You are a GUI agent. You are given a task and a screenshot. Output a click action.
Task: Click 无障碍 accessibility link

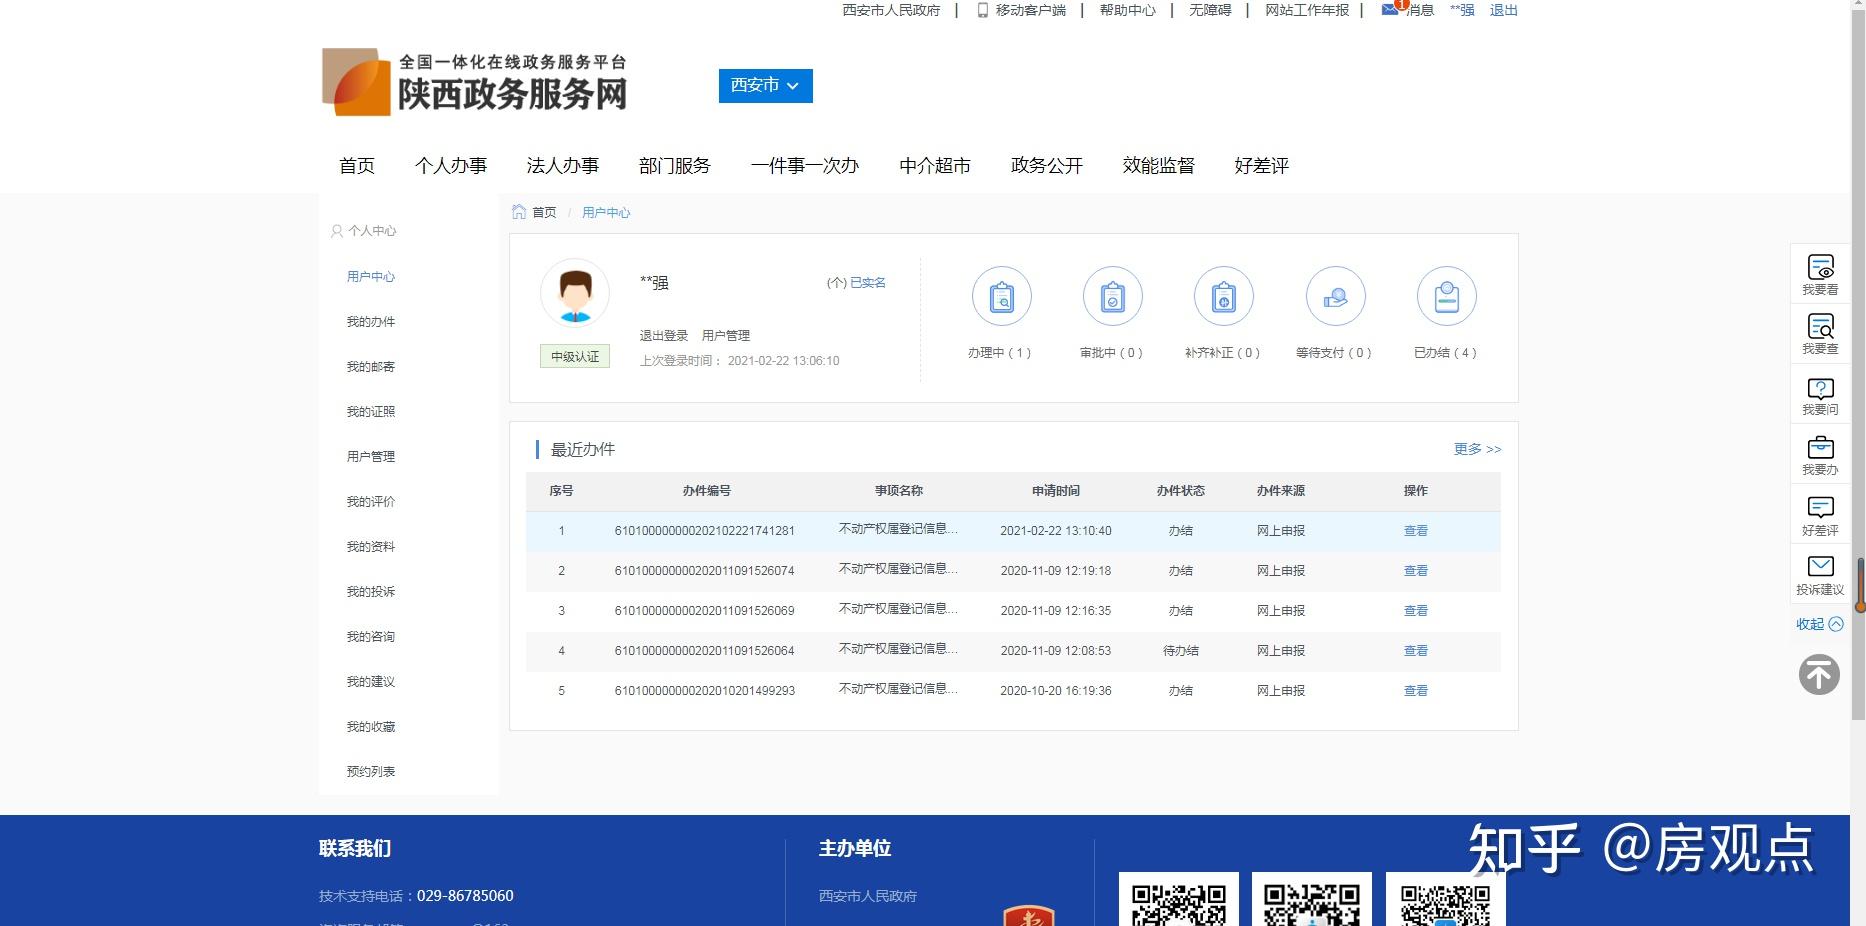point(1210,10)
